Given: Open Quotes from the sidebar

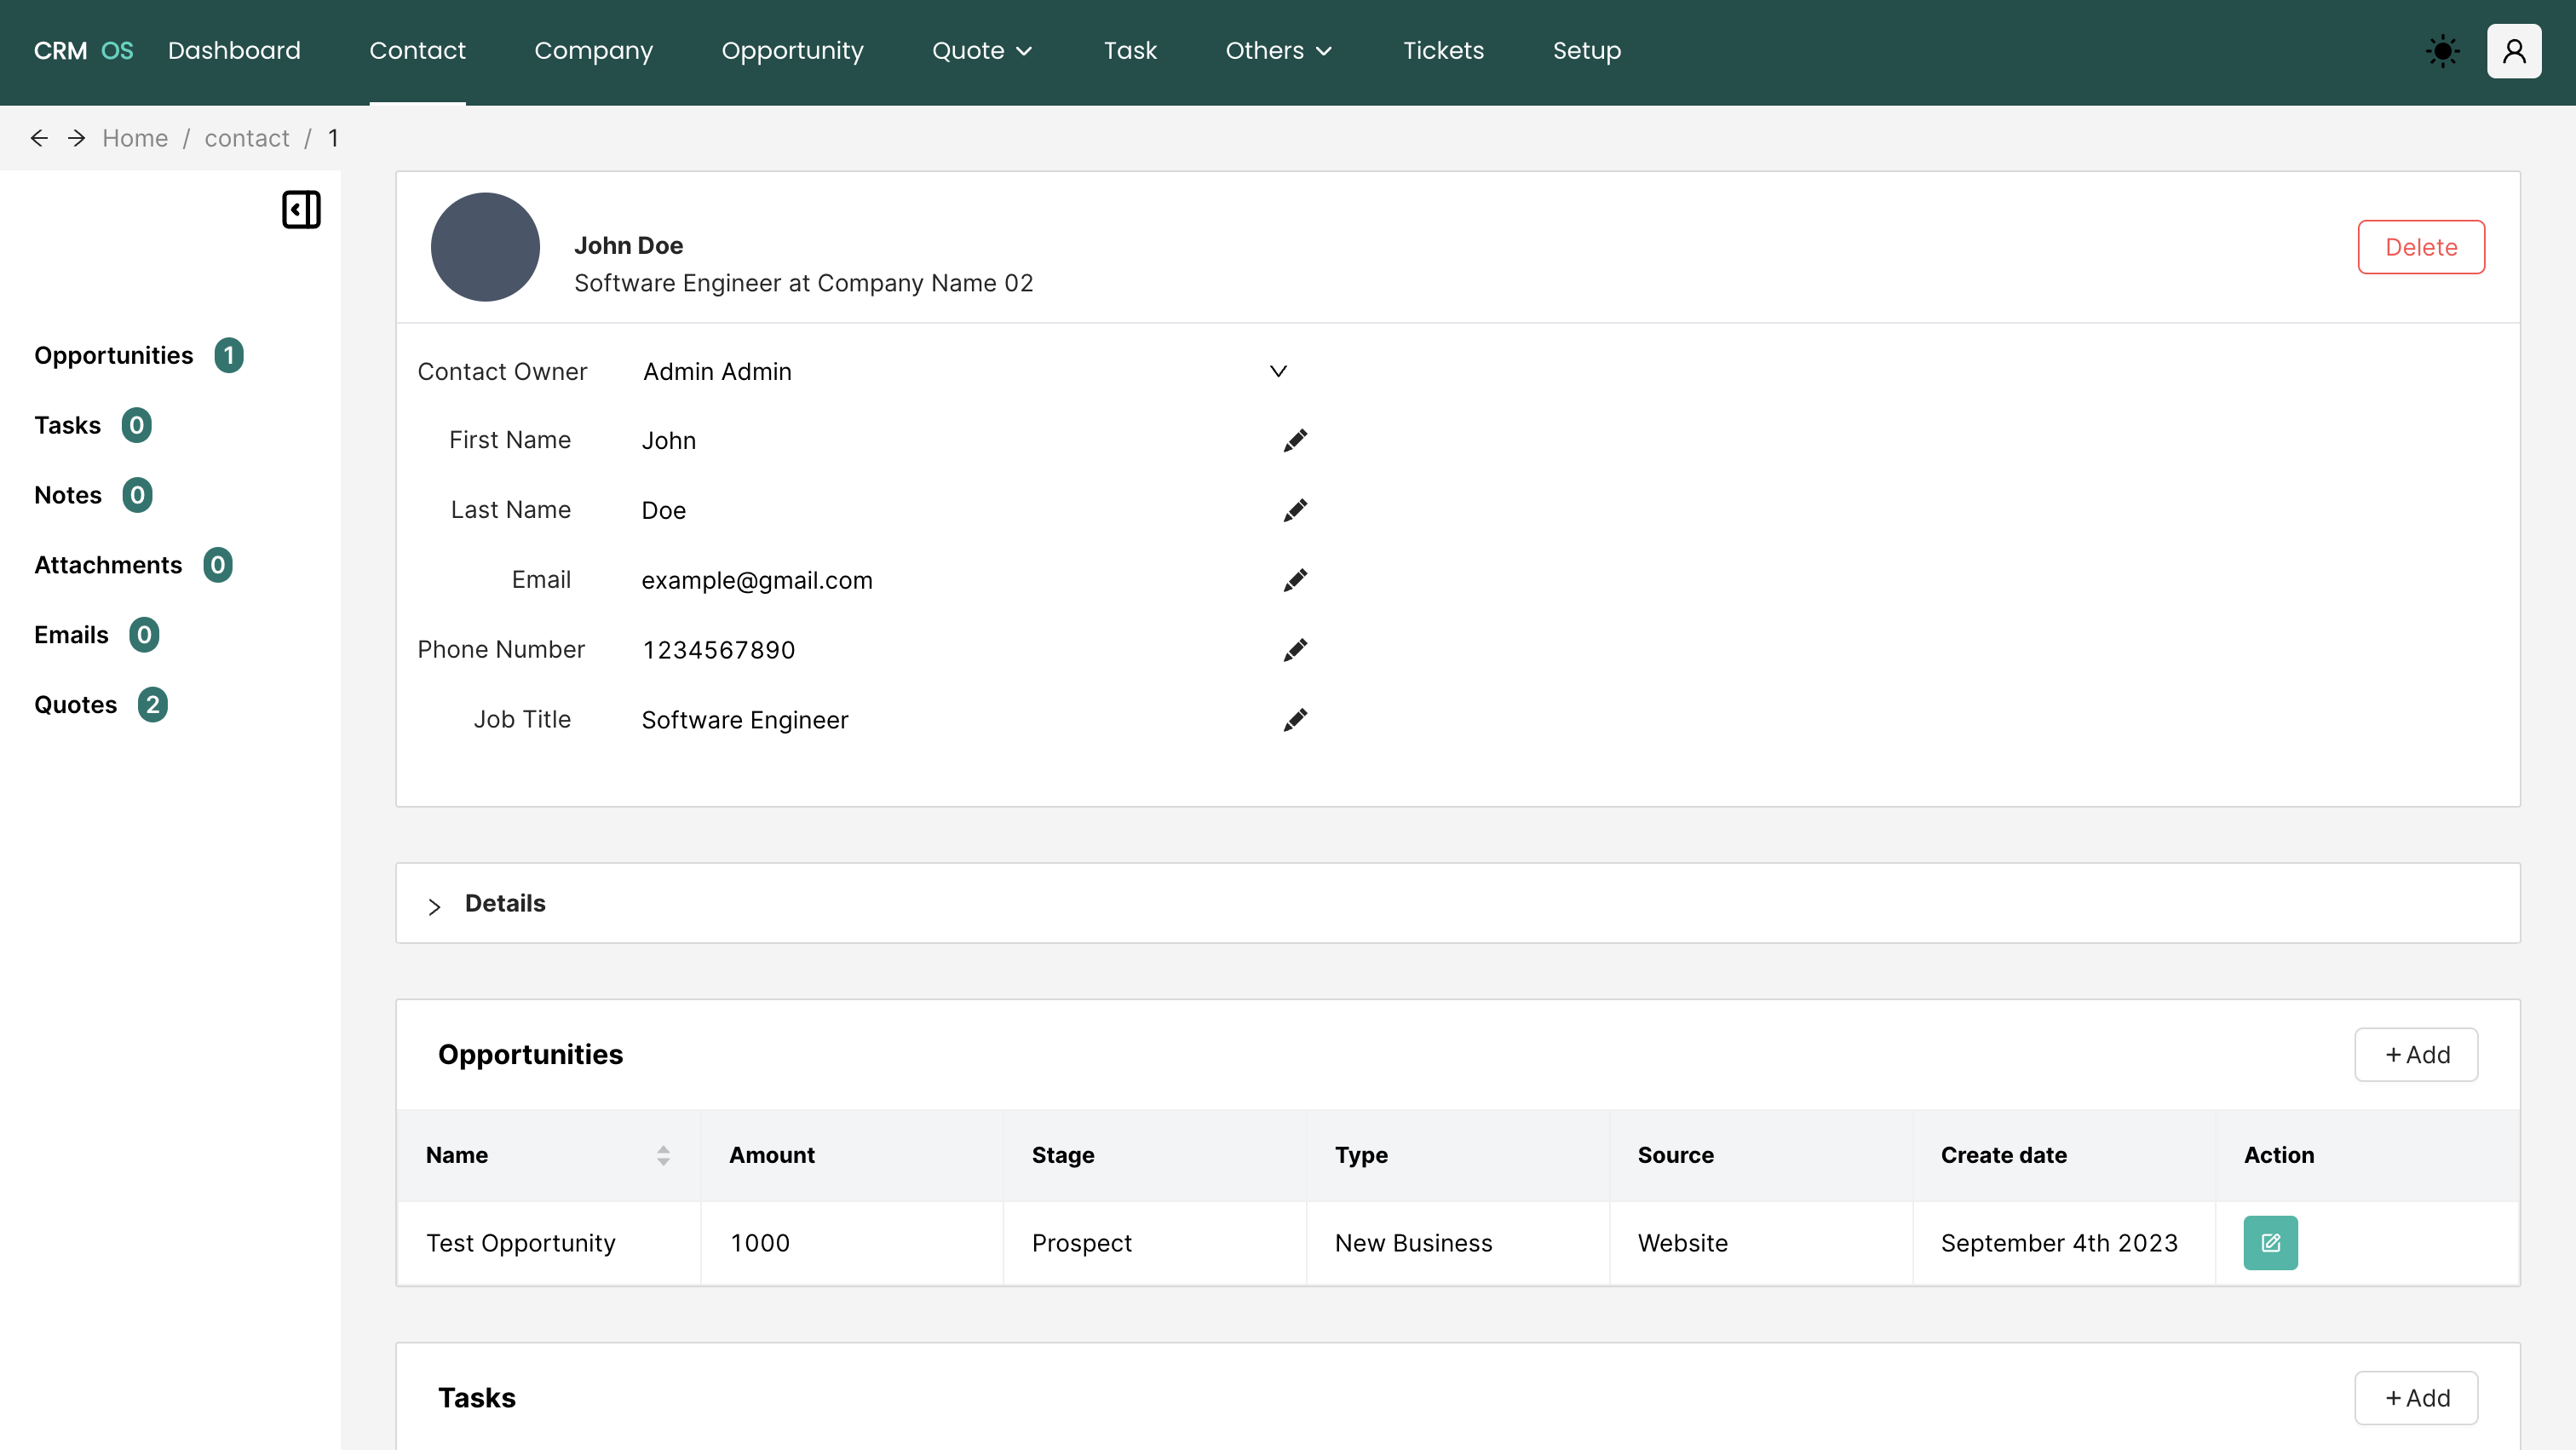Looking at the screenshot, I should 75,704.
